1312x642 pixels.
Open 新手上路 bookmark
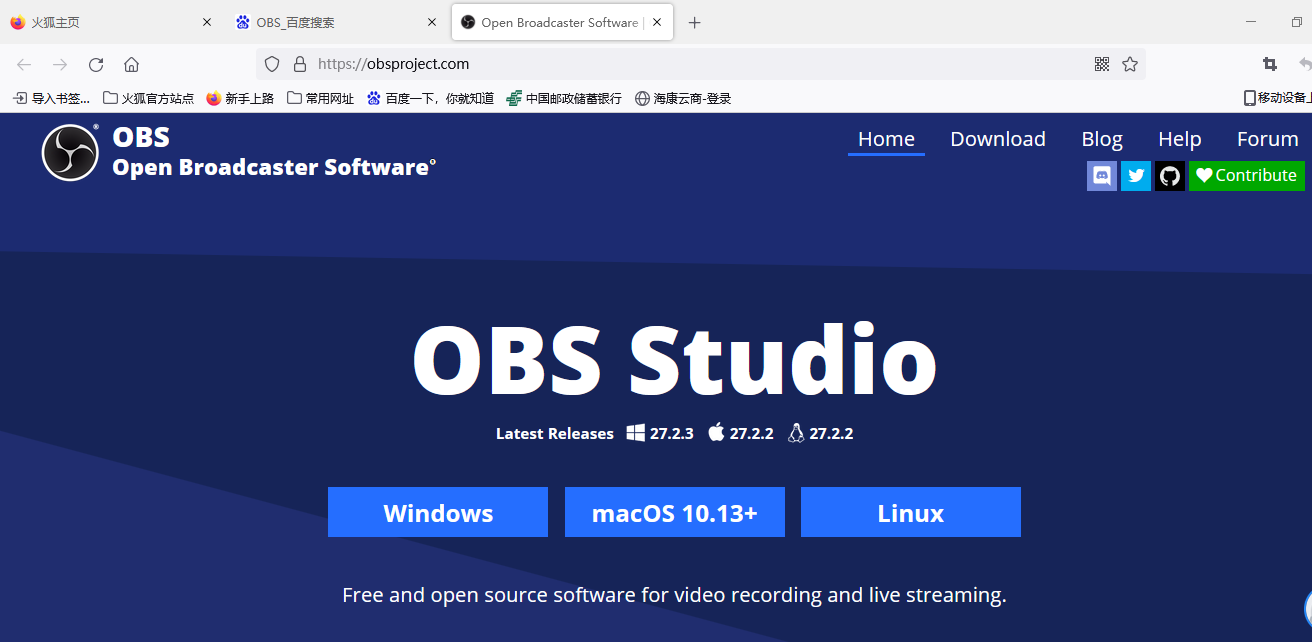pyautogui.click(x=240, y=98)
